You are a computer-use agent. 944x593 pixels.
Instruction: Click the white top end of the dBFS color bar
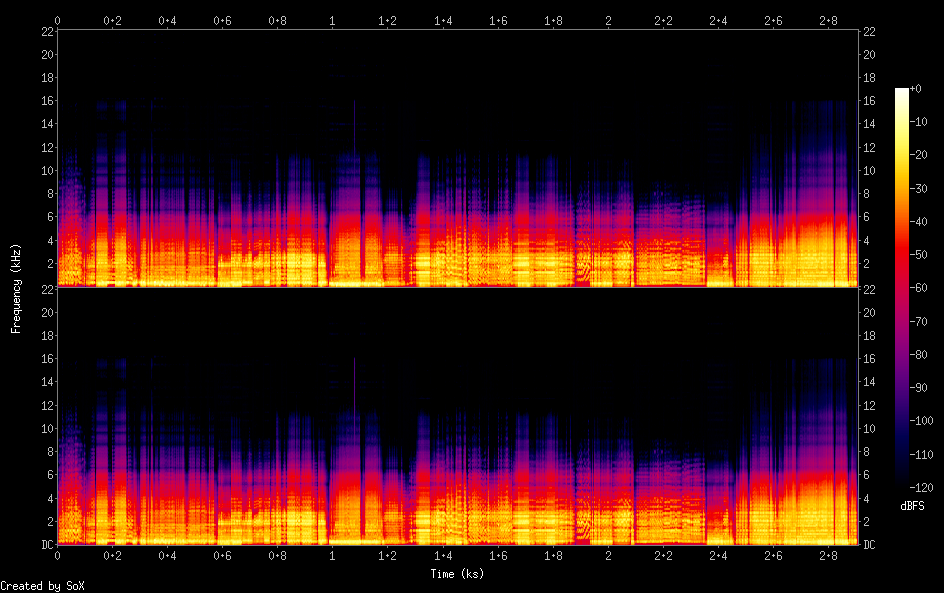click(x=902, y=92)
